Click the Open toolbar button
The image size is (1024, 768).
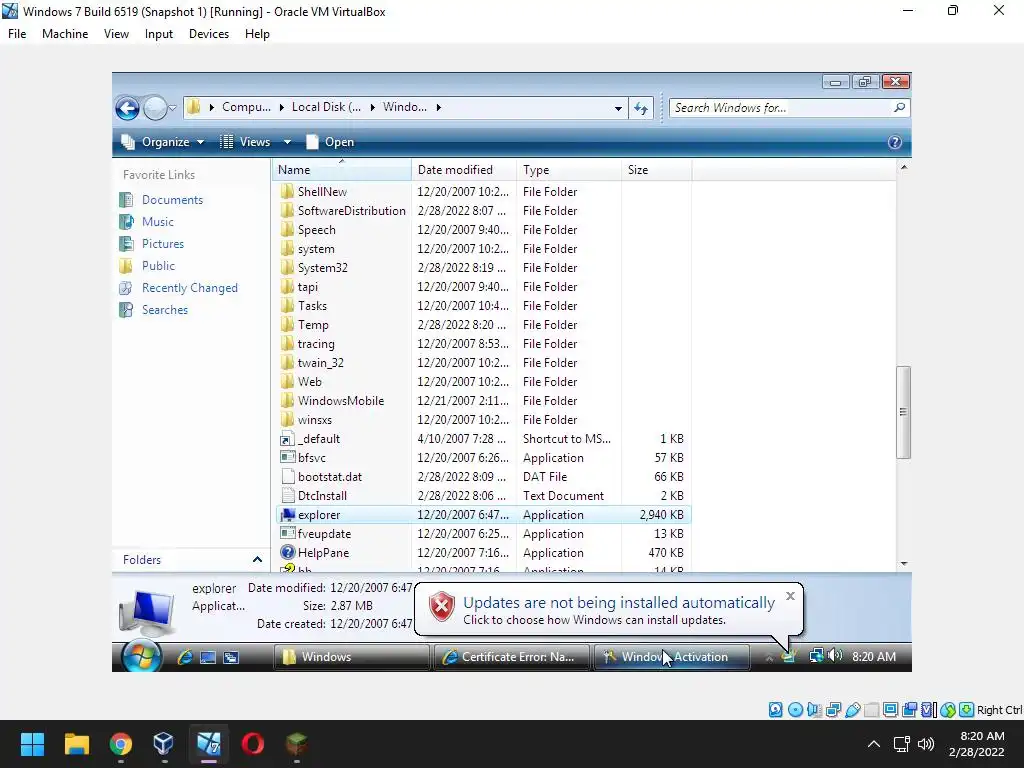tap(330, 142)
